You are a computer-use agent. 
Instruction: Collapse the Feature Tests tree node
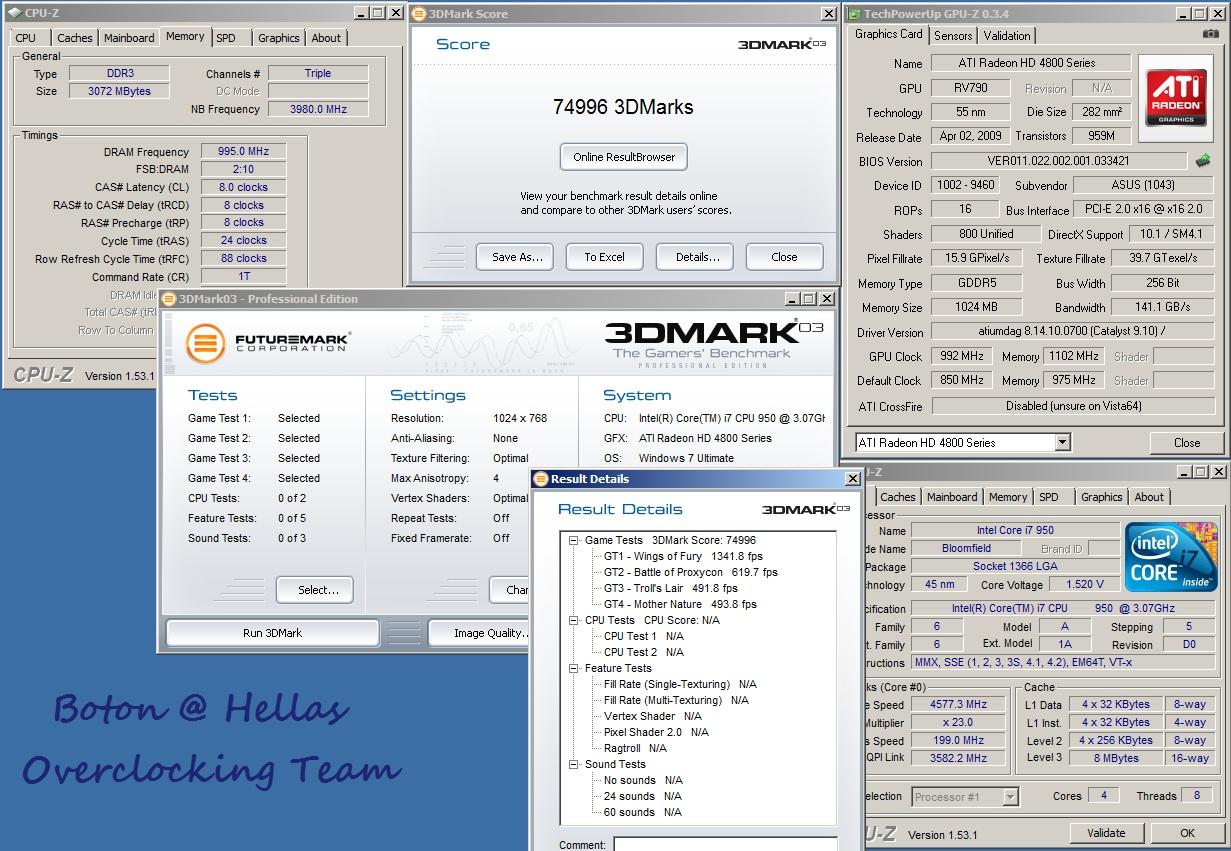pyautogui.click(x=574, y=668)
